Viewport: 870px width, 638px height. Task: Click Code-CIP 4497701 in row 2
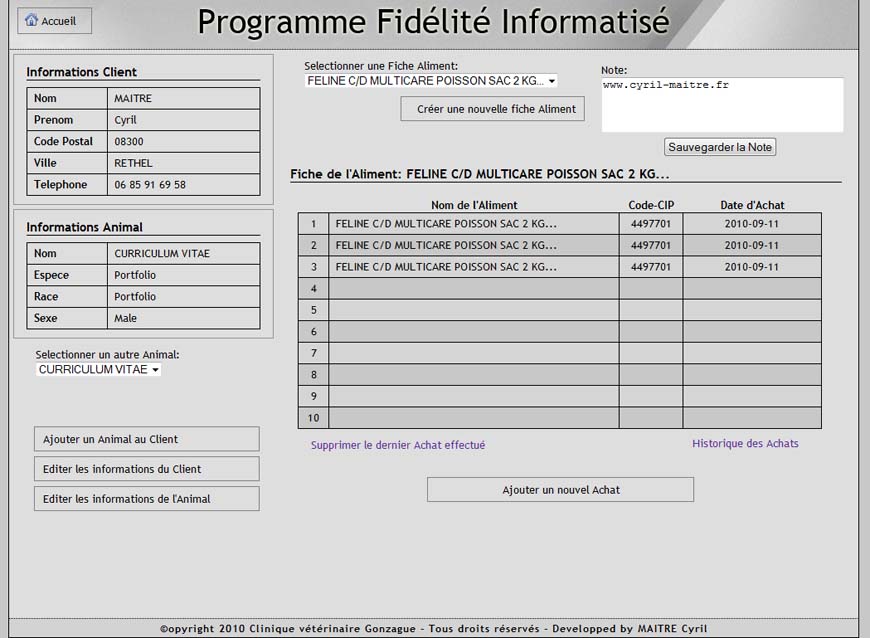(x=651, y=245)
